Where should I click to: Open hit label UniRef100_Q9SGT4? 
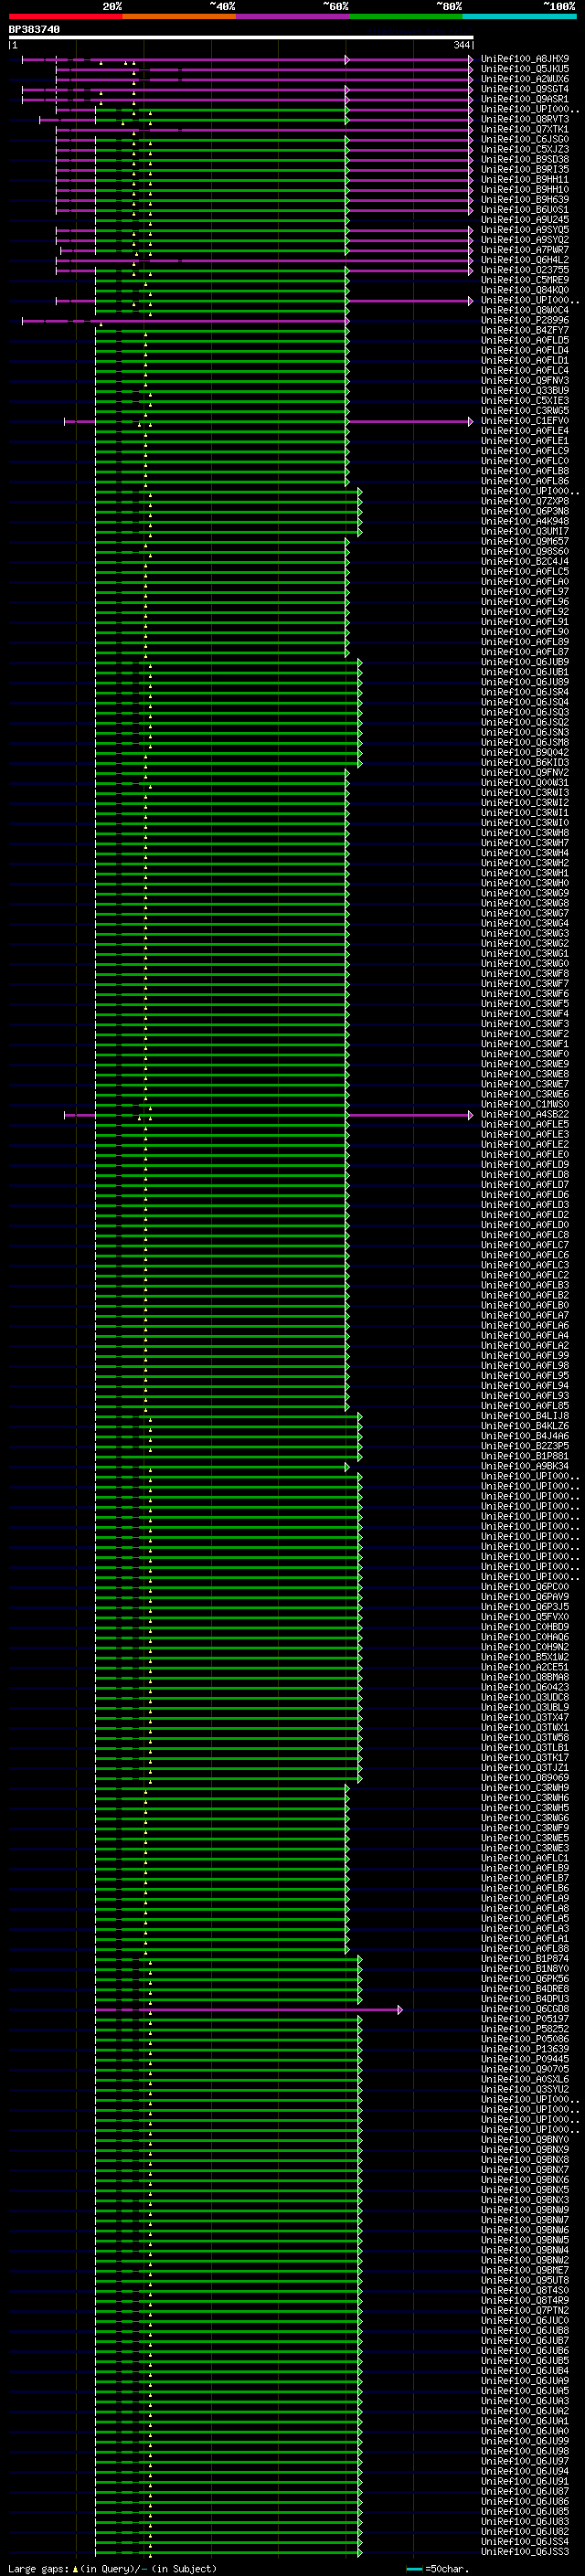tap(525, 90)
